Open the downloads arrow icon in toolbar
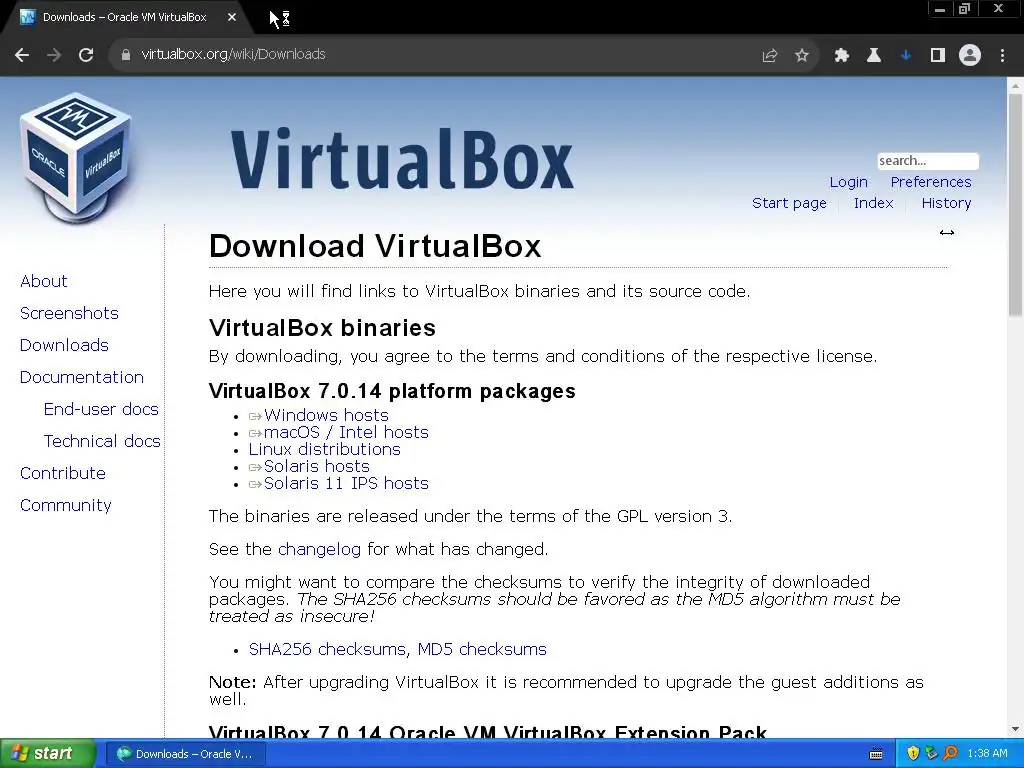 coord(906,56)
